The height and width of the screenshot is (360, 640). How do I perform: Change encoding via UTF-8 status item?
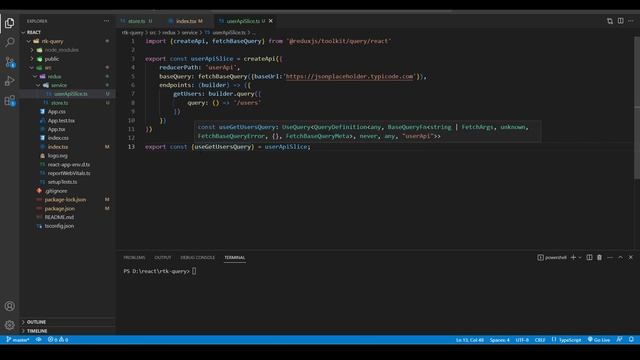[x=522, y=340]
